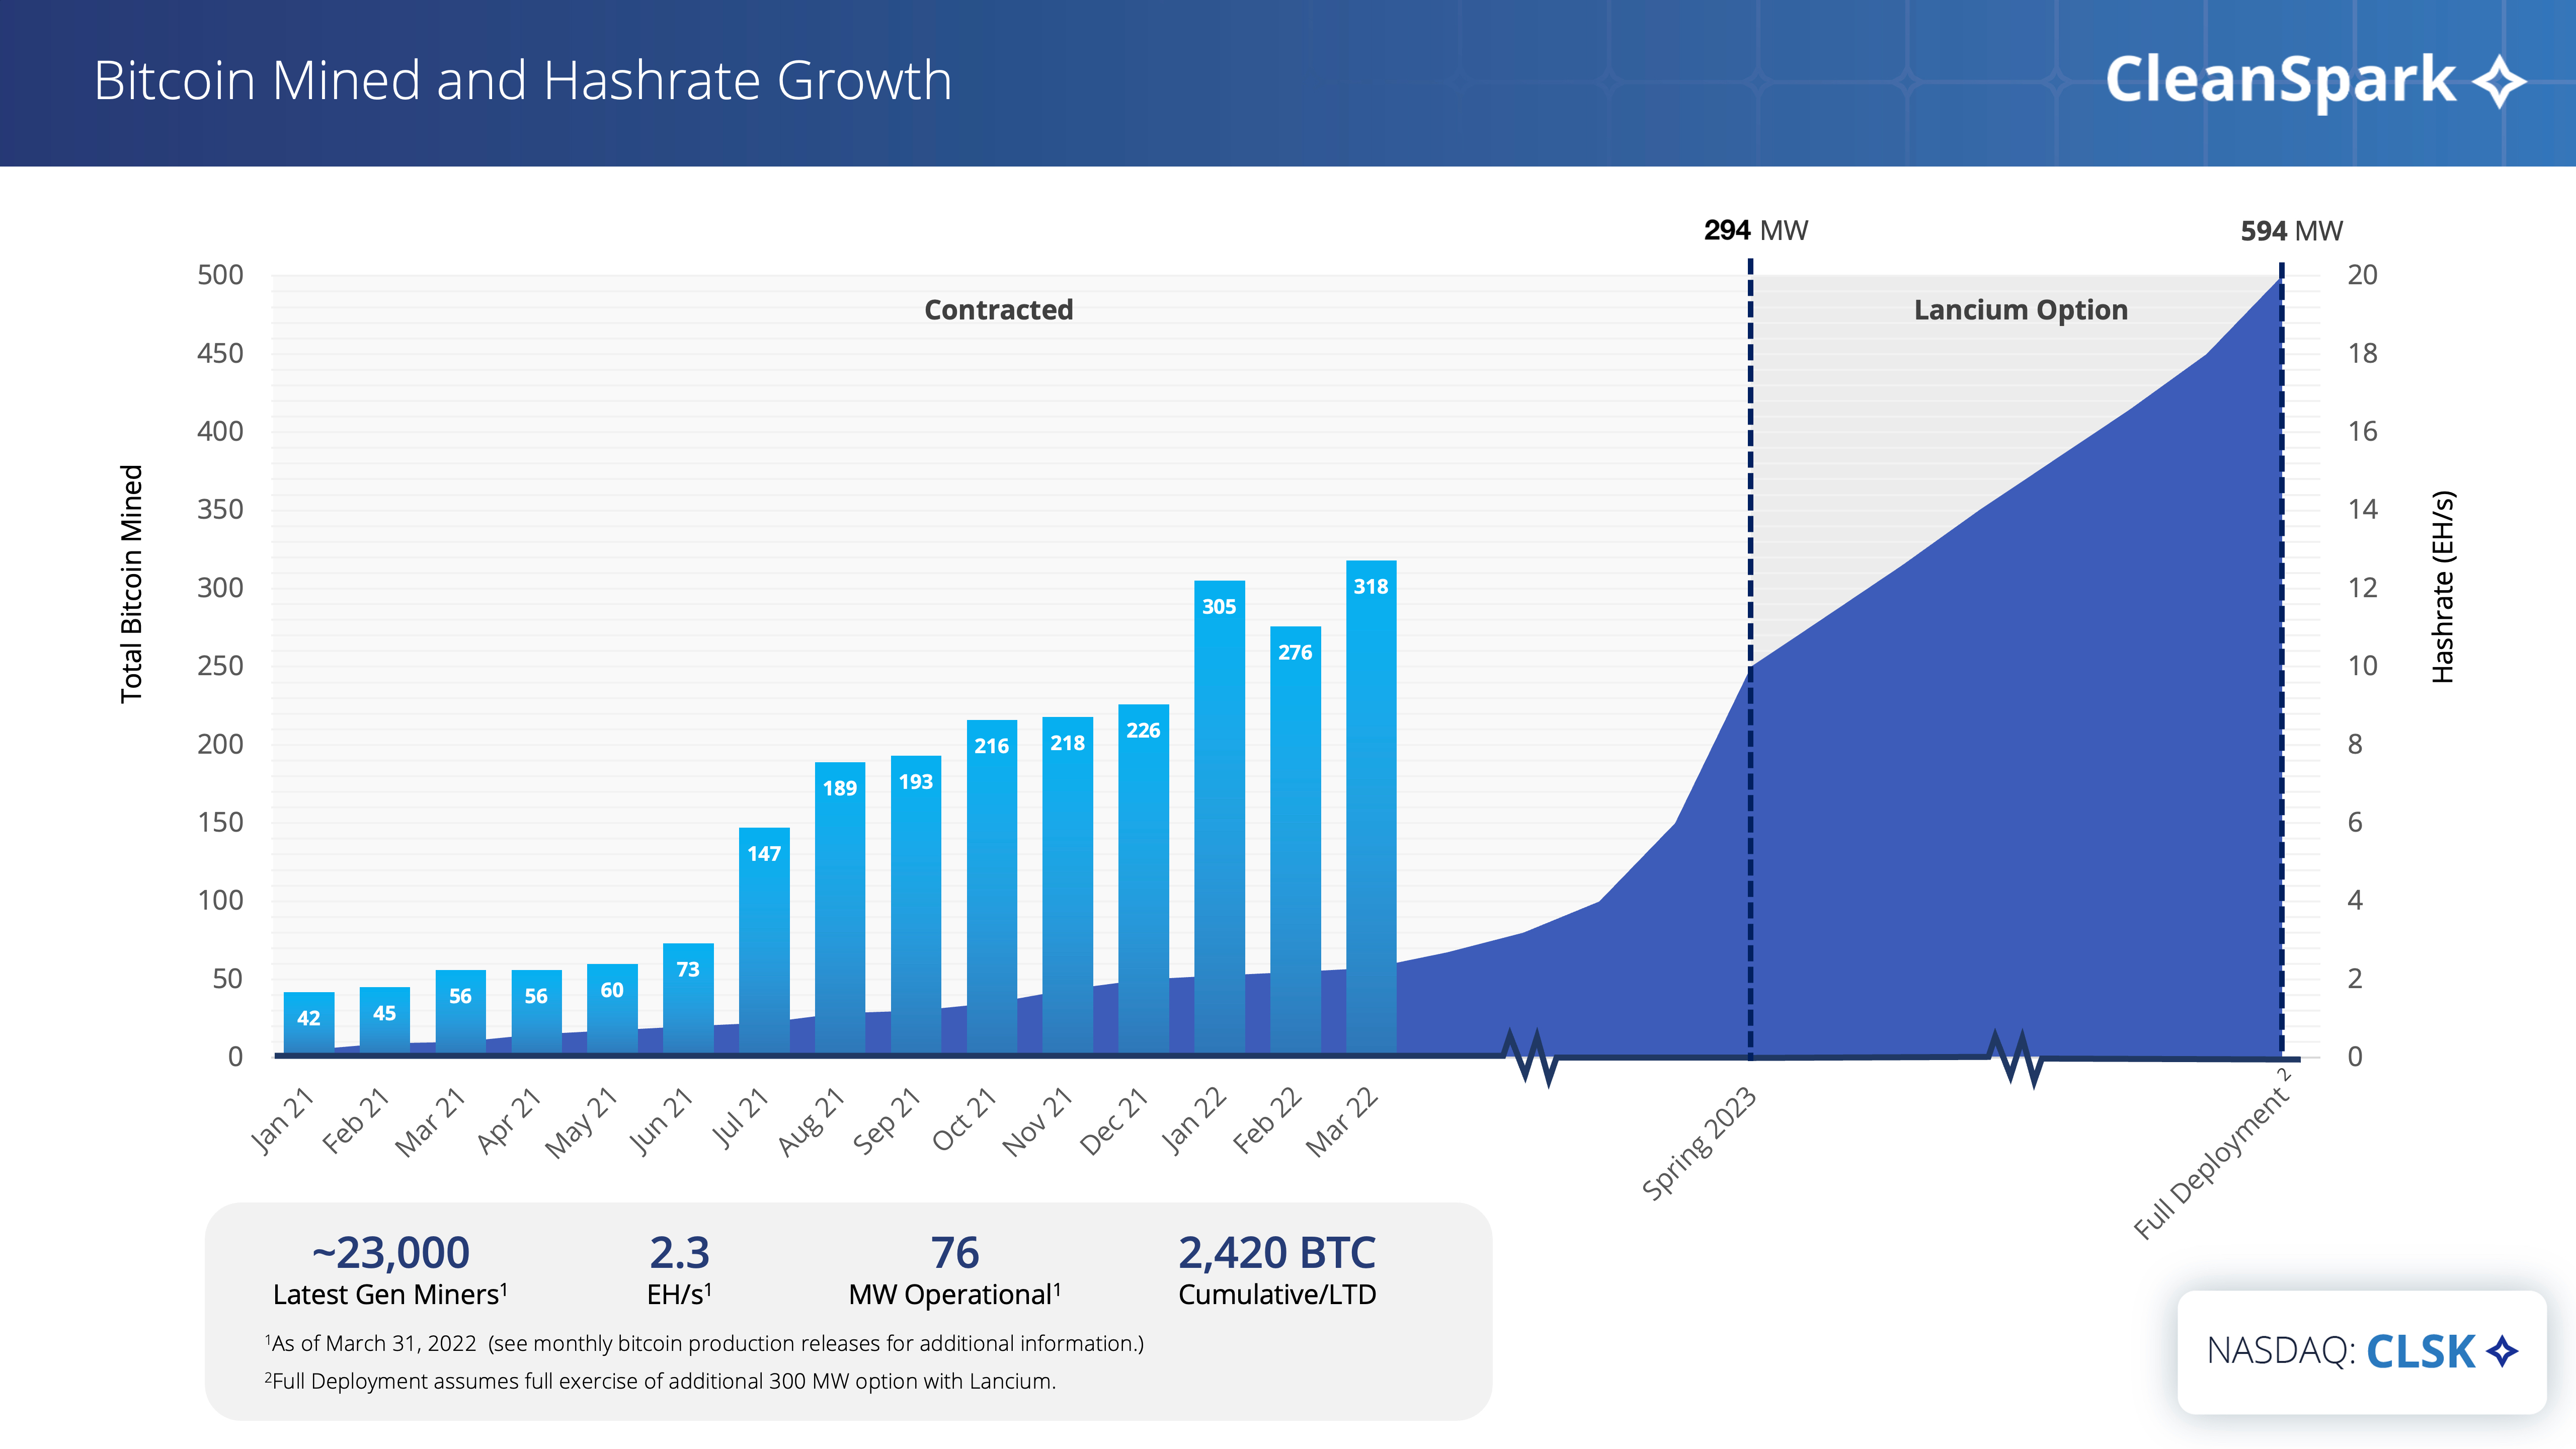Click the Jul 21 bar labeled 147
Viewport: 2576px width, 1449px height.
coord(764,940)
